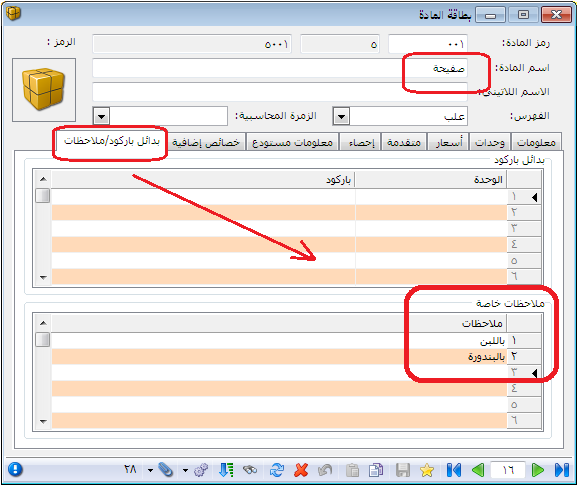Viewport: 578px width, 485px height.
Task: Go to the last record
Action: point(562,470)
